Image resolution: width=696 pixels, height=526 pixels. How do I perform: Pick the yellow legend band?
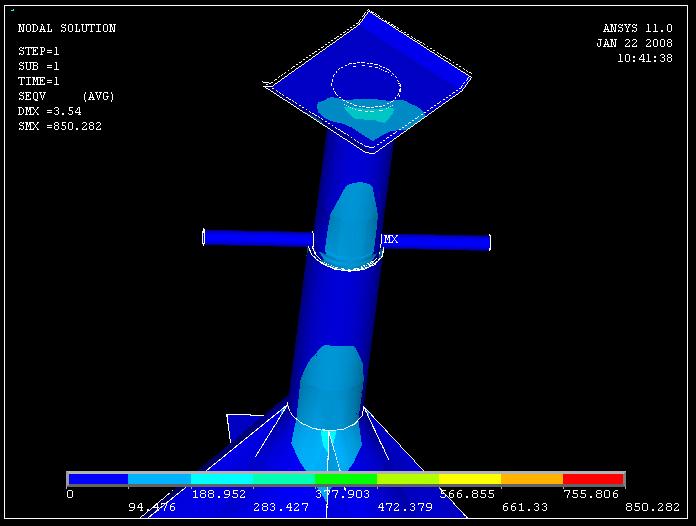[x=470, y=479]
